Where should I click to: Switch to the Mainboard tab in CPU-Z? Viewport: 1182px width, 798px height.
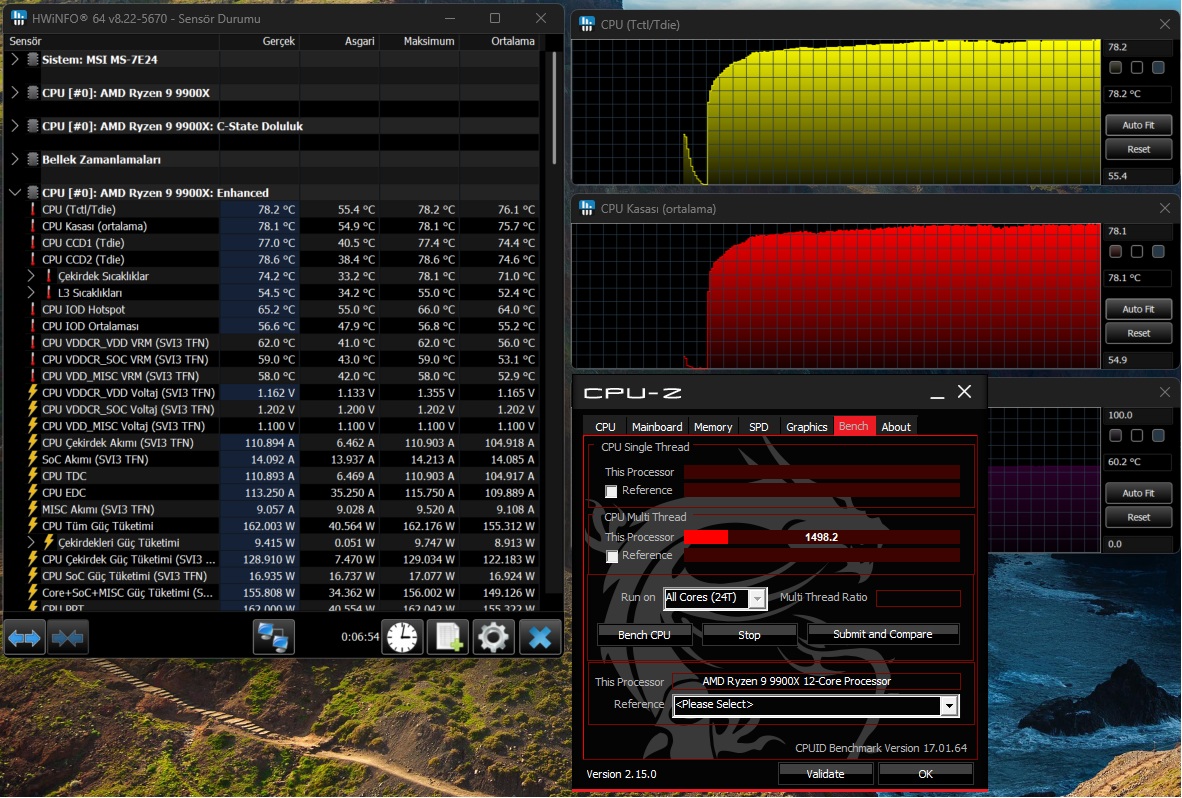point(657,427)
